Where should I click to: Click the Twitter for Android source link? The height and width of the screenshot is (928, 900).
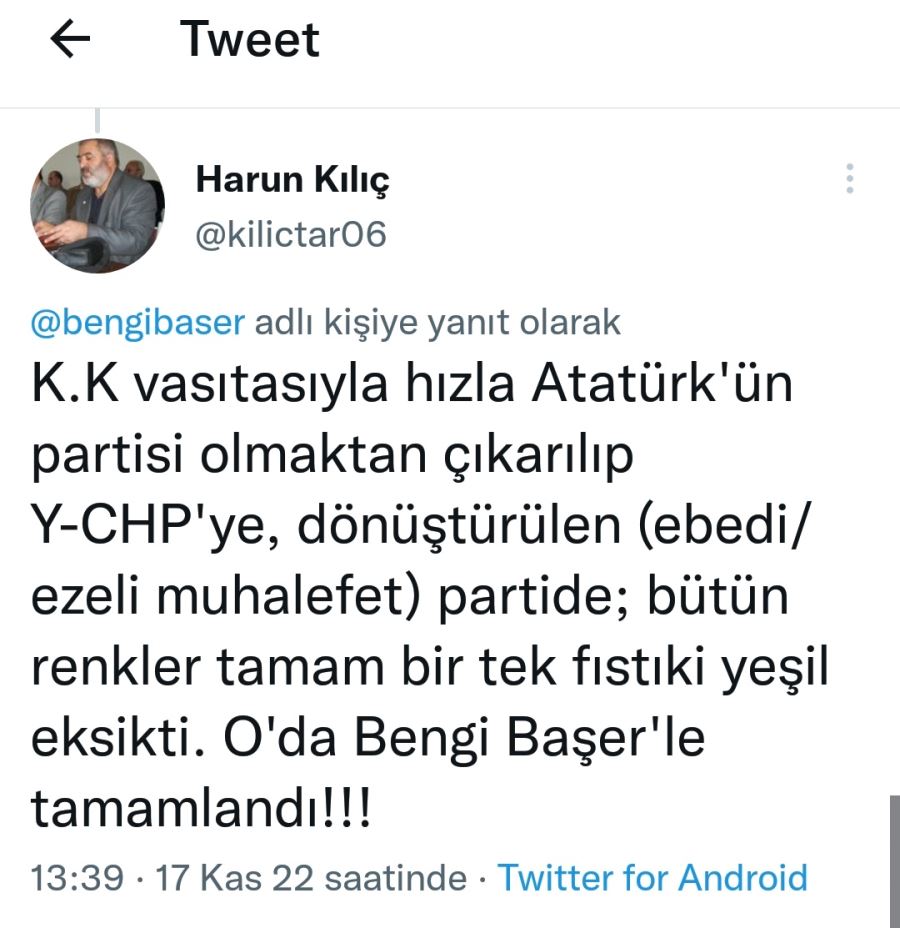coord(653,877)
